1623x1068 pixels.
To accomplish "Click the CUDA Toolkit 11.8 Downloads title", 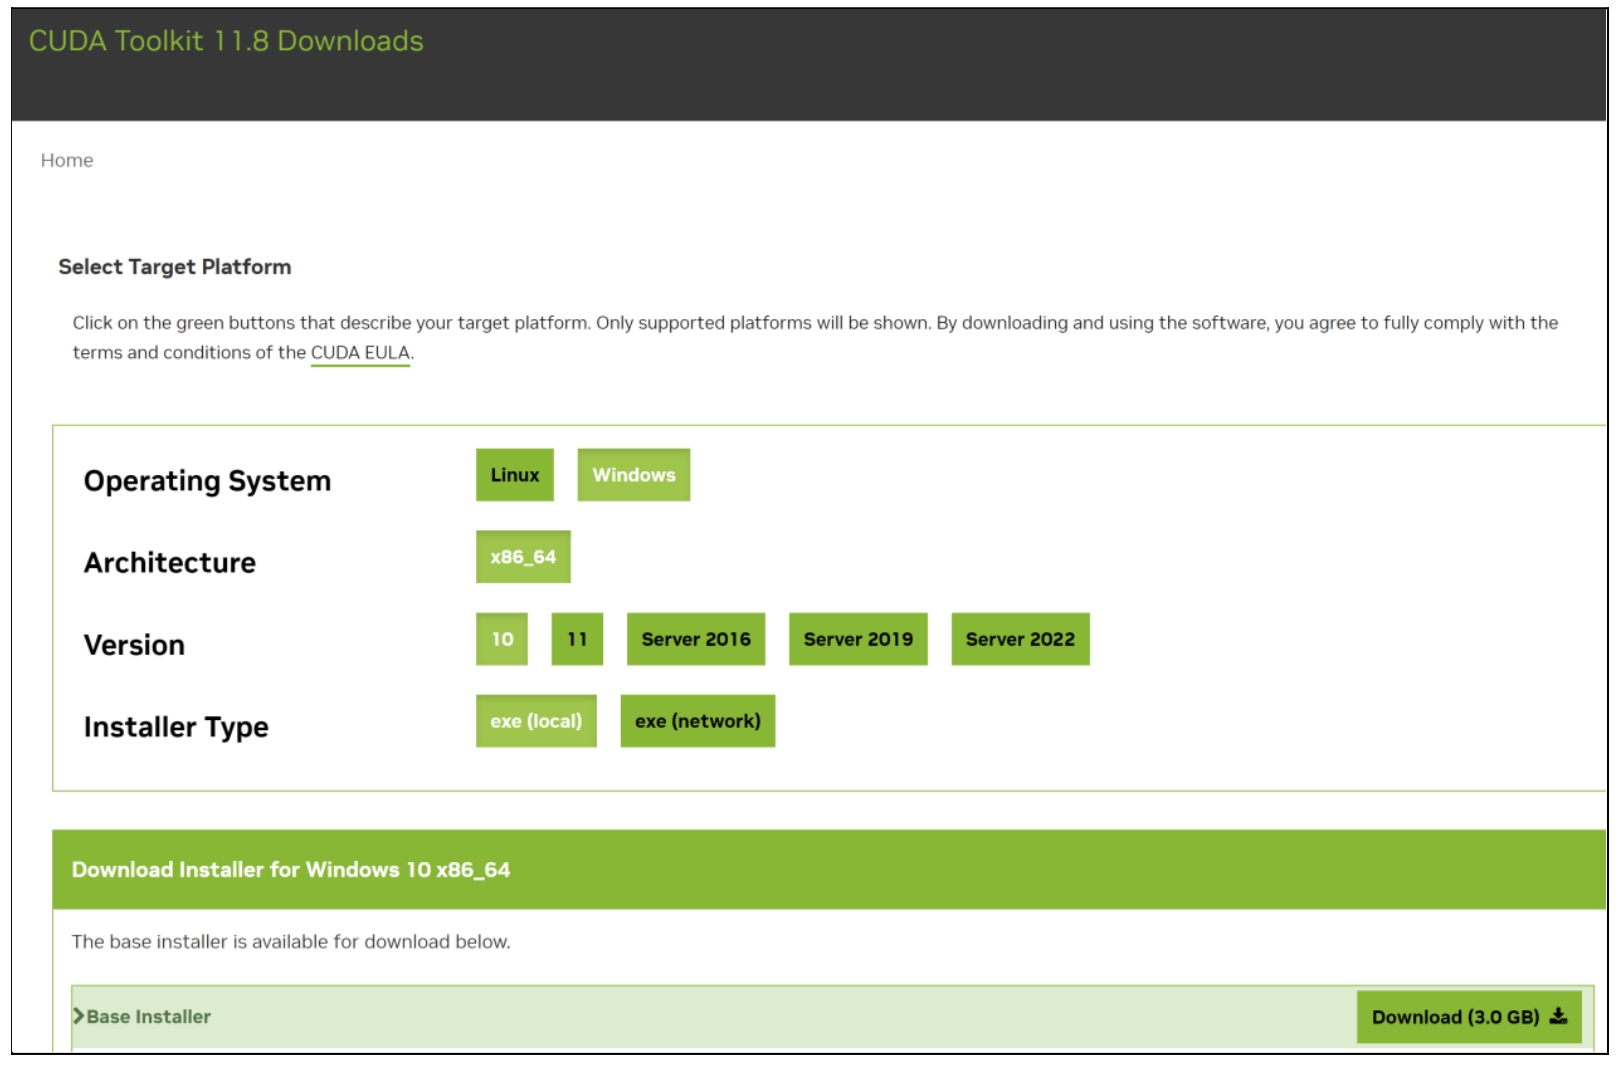I will coord(226,41).
